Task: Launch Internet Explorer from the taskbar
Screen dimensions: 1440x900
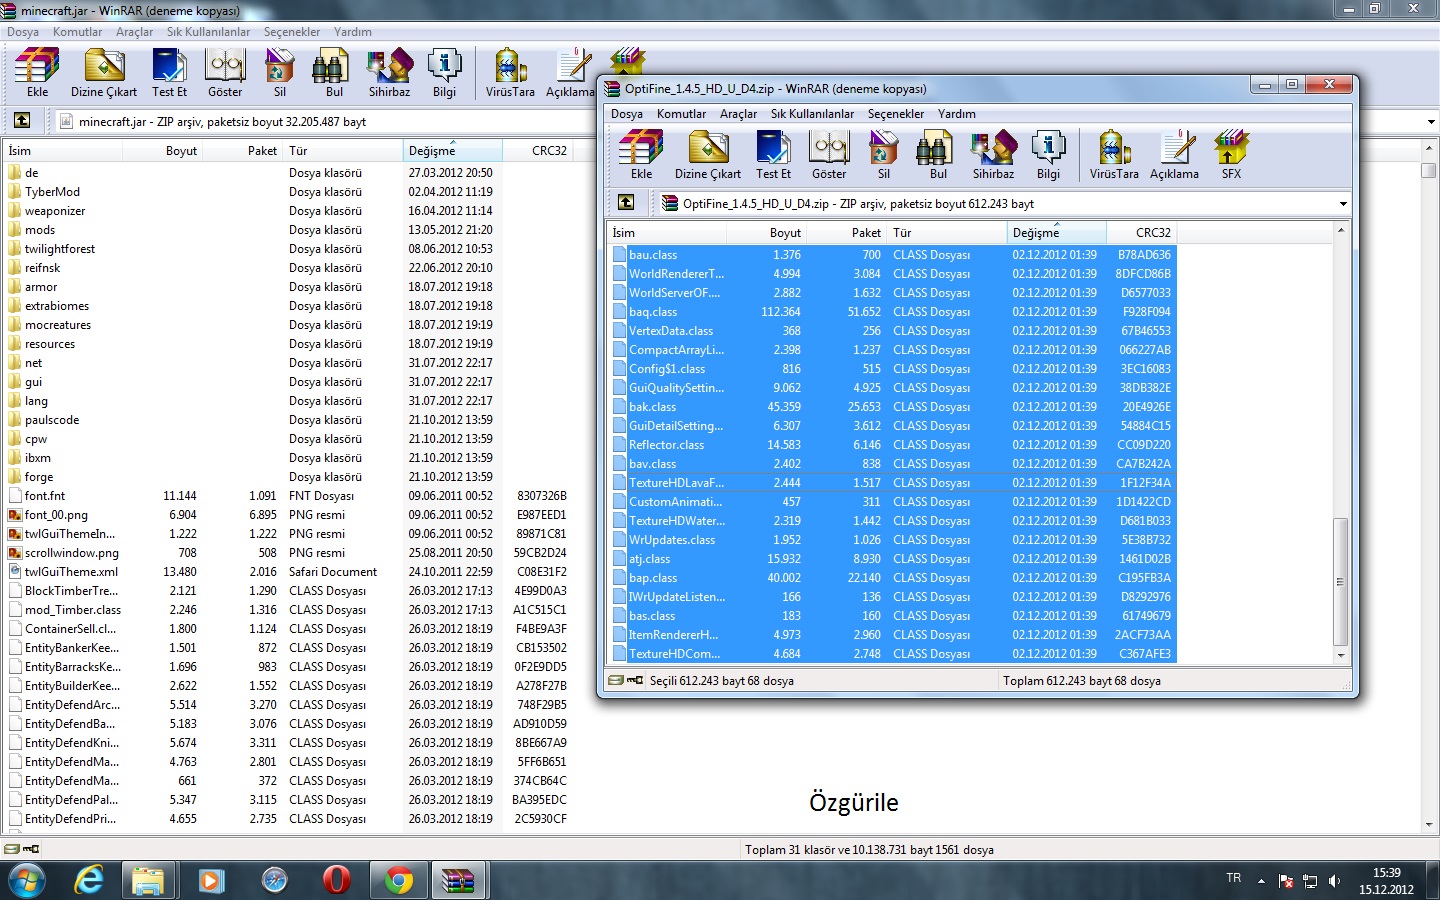Action: [90, 880]
